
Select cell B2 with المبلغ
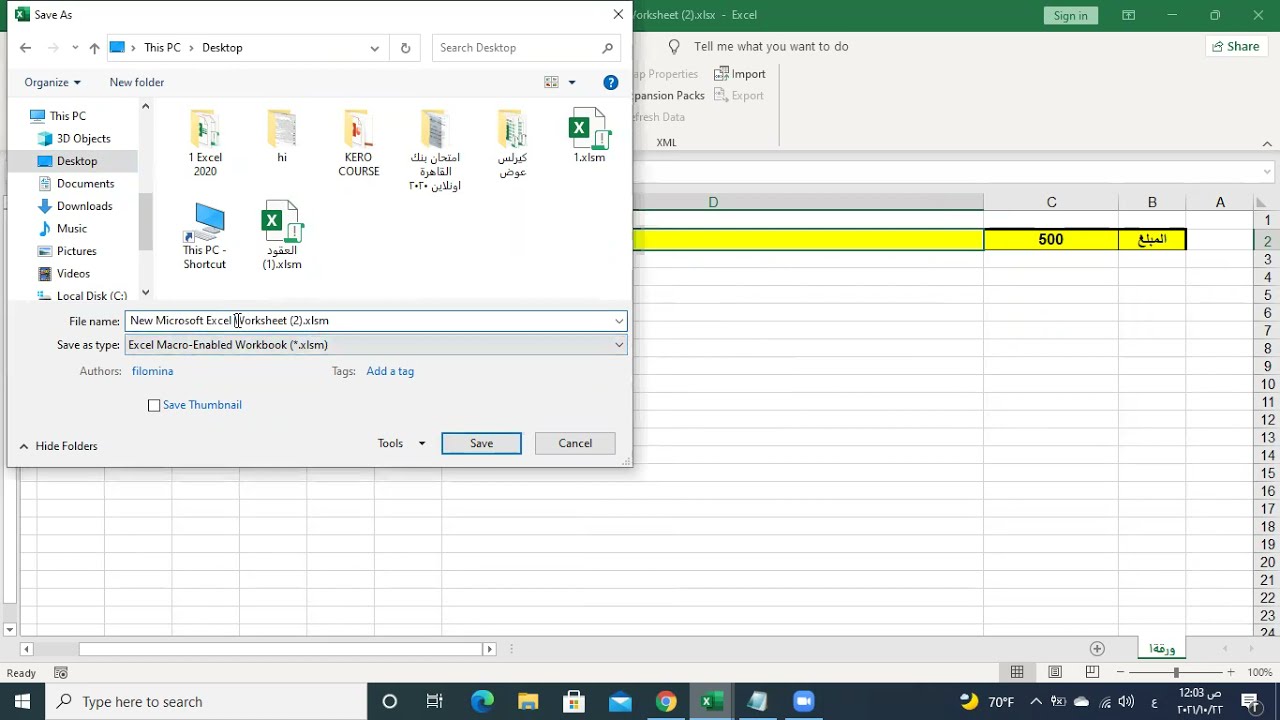coord(1152,239)
